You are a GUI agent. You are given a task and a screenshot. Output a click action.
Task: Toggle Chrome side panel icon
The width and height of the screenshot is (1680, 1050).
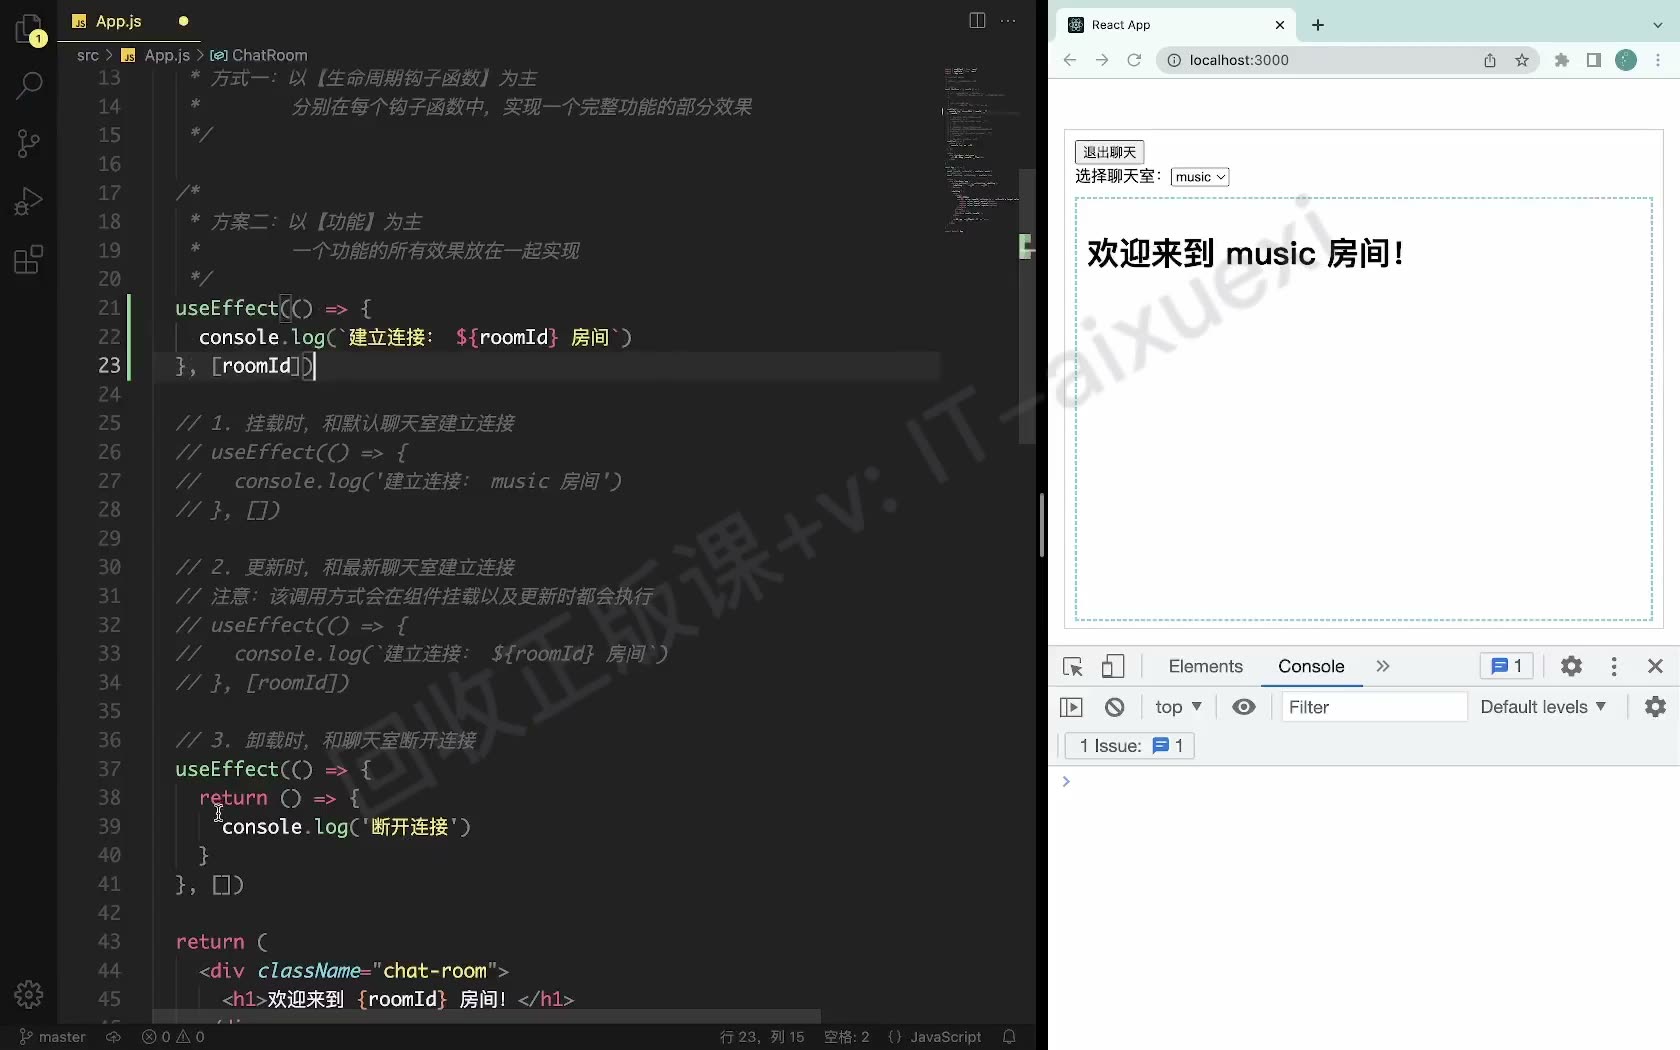click(1594, 60)
